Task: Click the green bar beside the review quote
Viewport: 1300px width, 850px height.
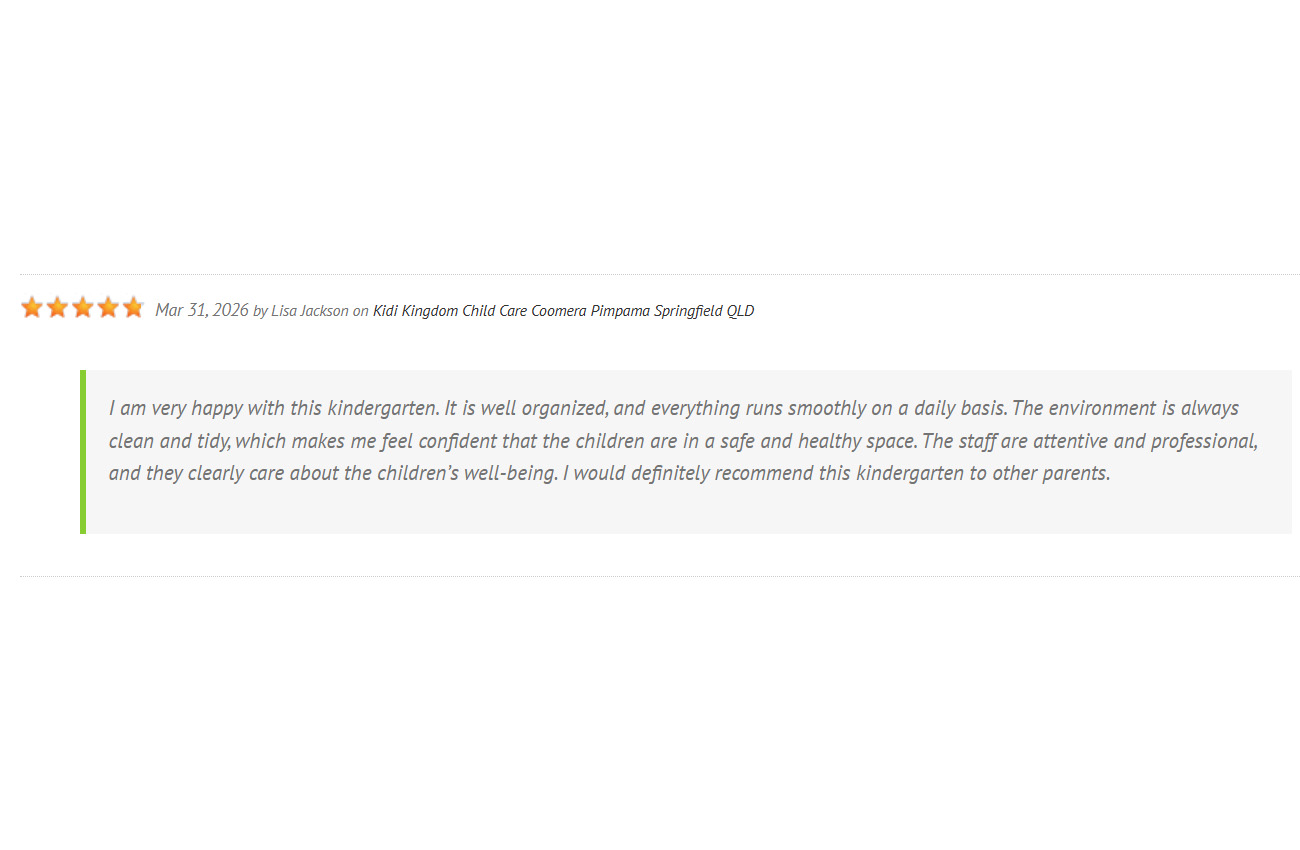Action: click(x=83, y=452)
